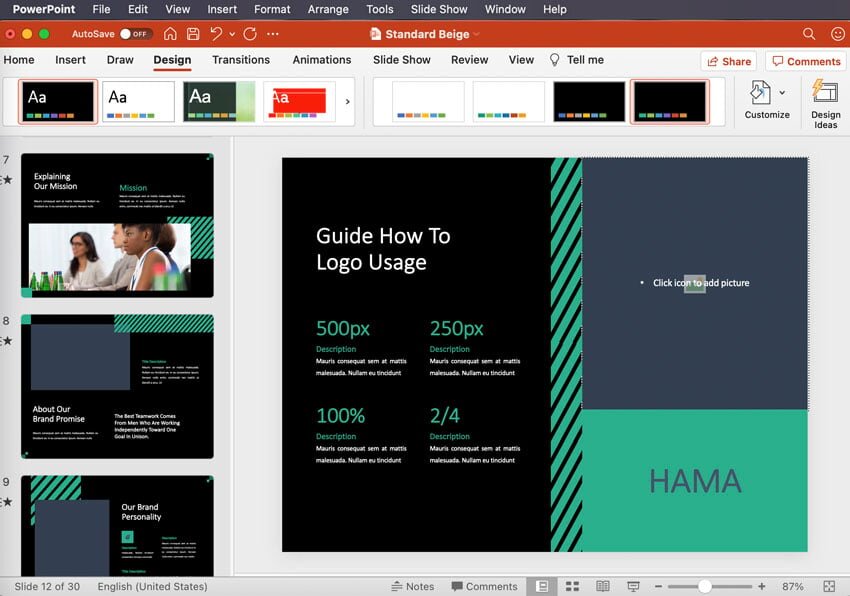This screenshot has width=850, height=596.
Task: Open the Undo history dropdown arrow
Action: coord(232,34)
